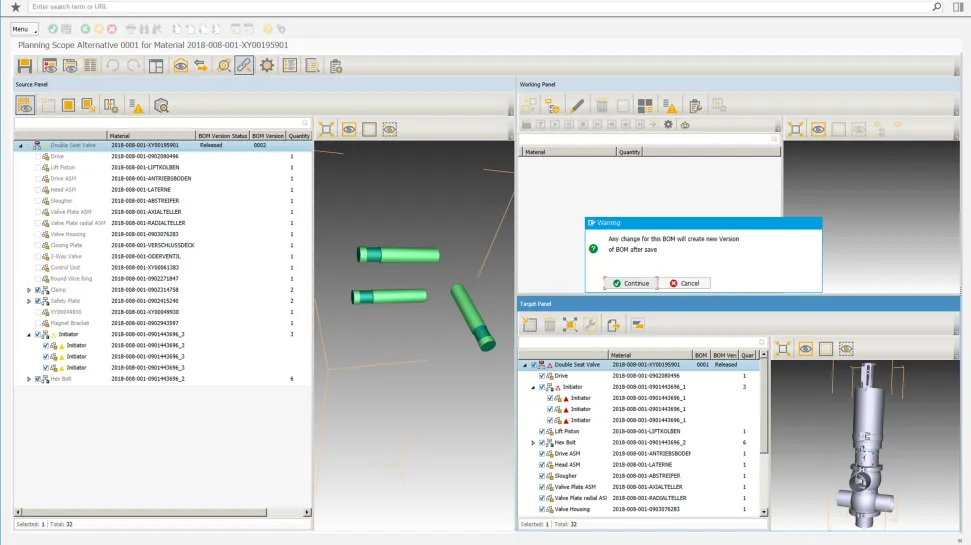Uncheck the Lift Piston checkbox in Target Panel

pyautogui.click(x=543, y=431)
